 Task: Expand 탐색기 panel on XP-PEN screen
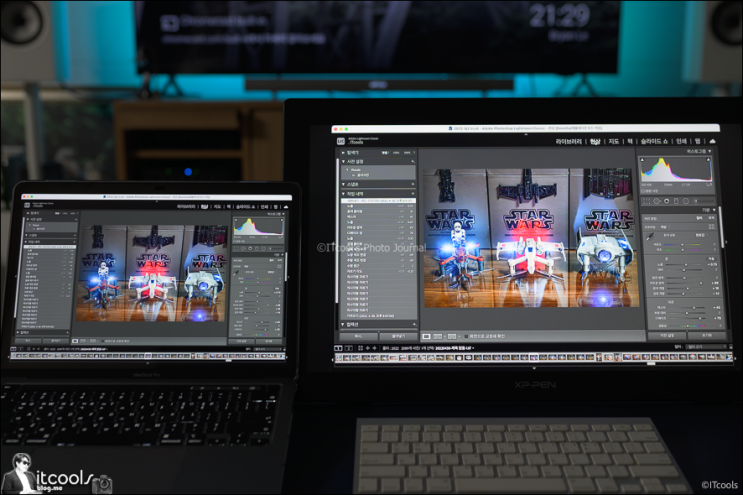pyautogui.click(x=344, y=153)
